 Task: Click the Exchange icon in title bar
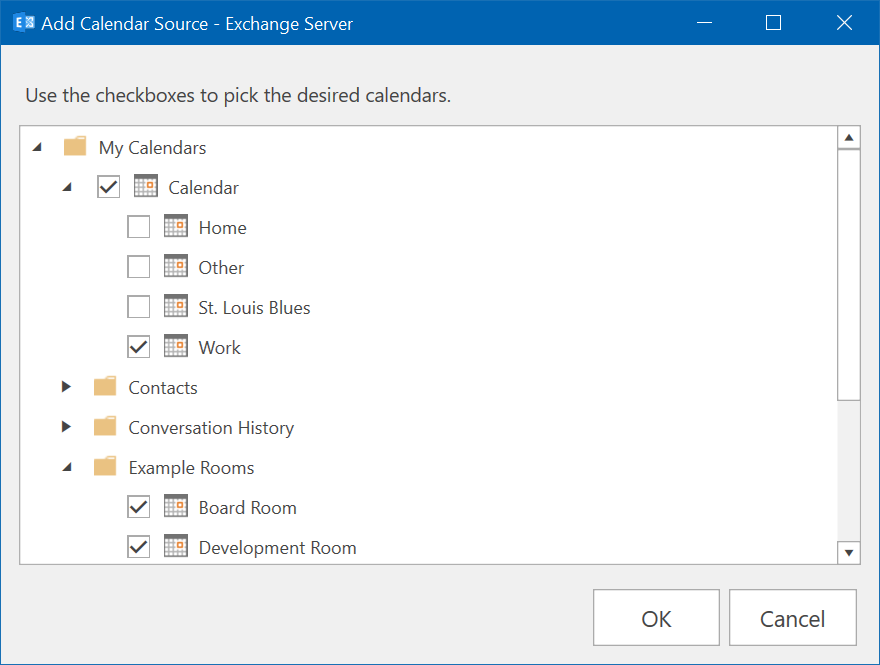point(24,23)
